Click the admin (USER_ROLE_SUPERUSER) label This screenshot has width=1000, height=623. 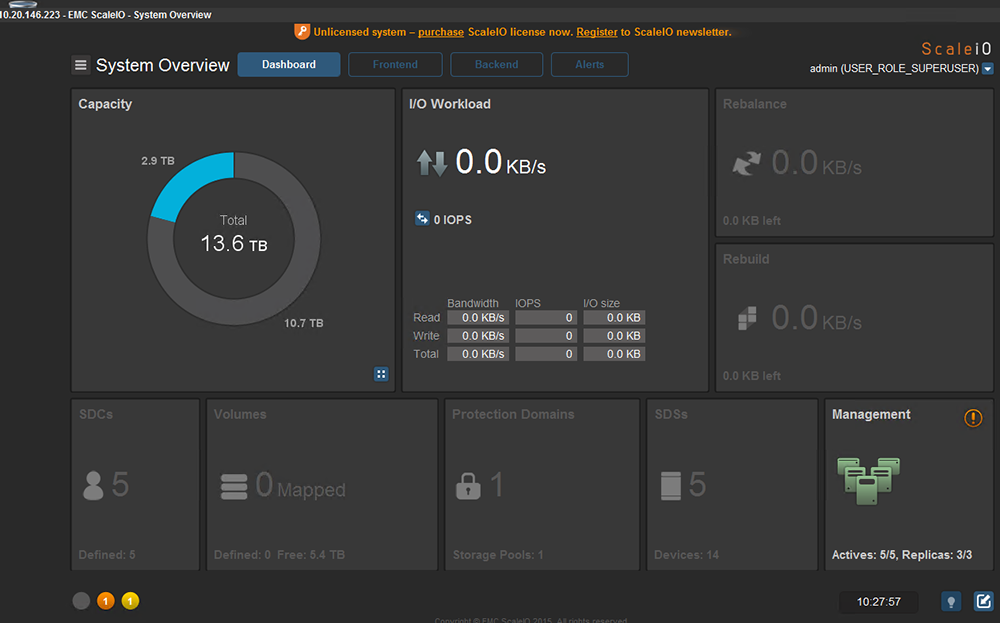(894, 68)
